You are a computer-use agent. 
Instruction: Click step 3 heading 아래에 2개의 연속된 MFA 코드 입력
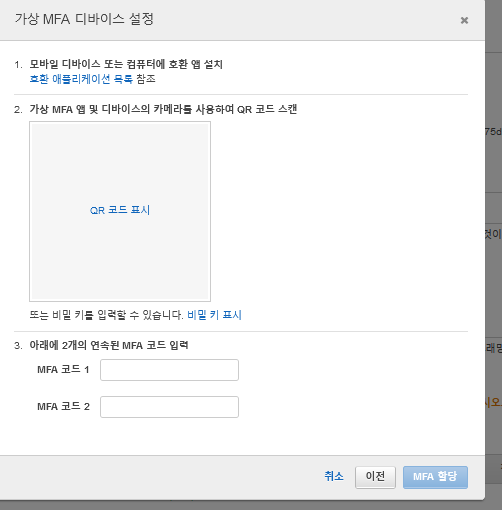(109, 345)
